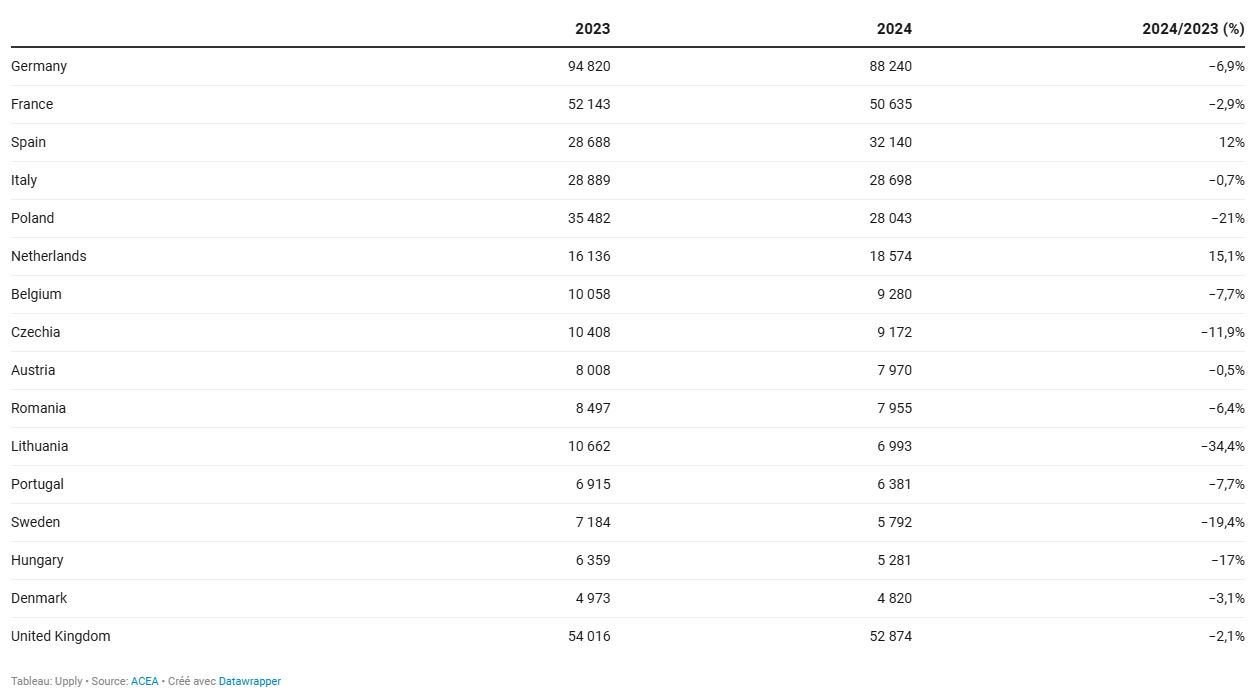Select the Netherlands row label
The height and width of the screenshot is (693, 1257).
49,256
